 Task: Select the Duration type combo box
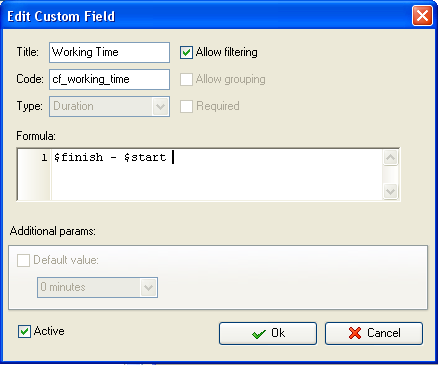coord(109,106)
